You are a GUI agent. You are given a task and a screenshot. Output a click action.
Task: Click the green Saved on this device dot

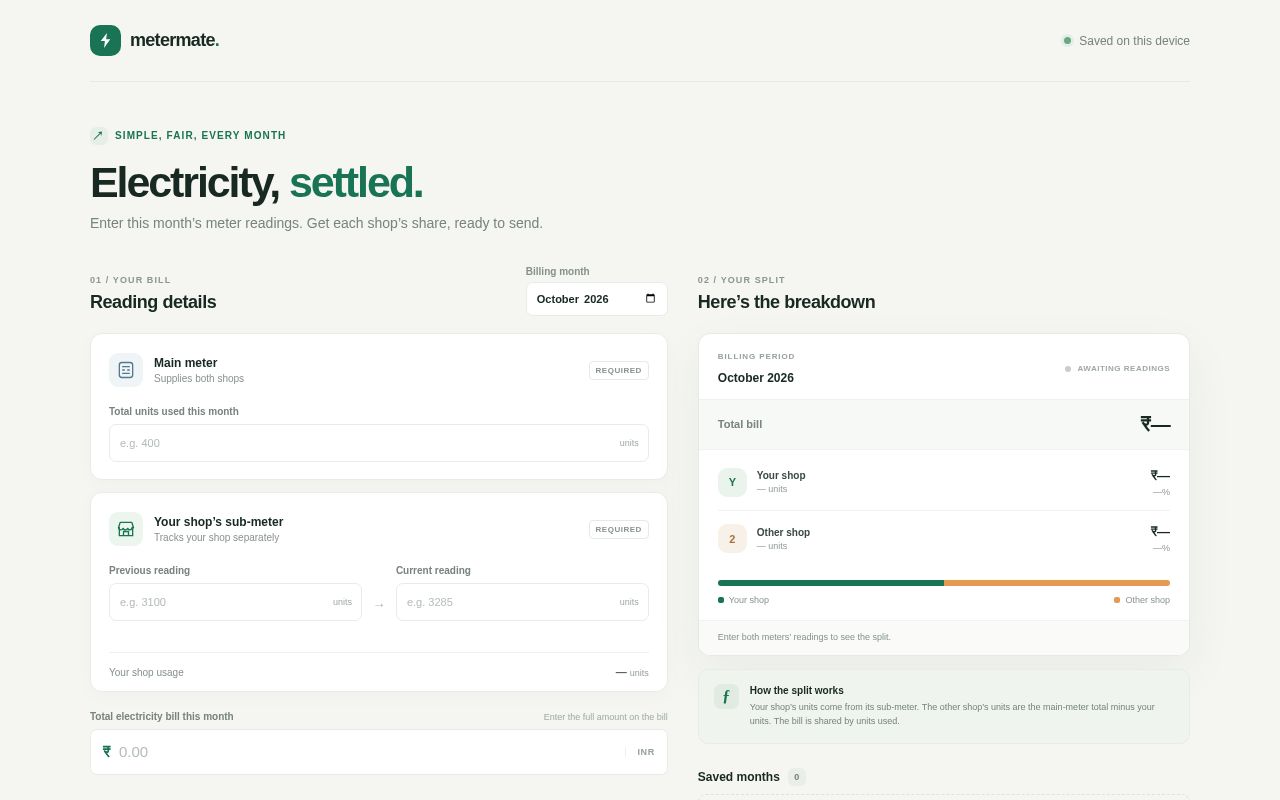click(1067, 41)
